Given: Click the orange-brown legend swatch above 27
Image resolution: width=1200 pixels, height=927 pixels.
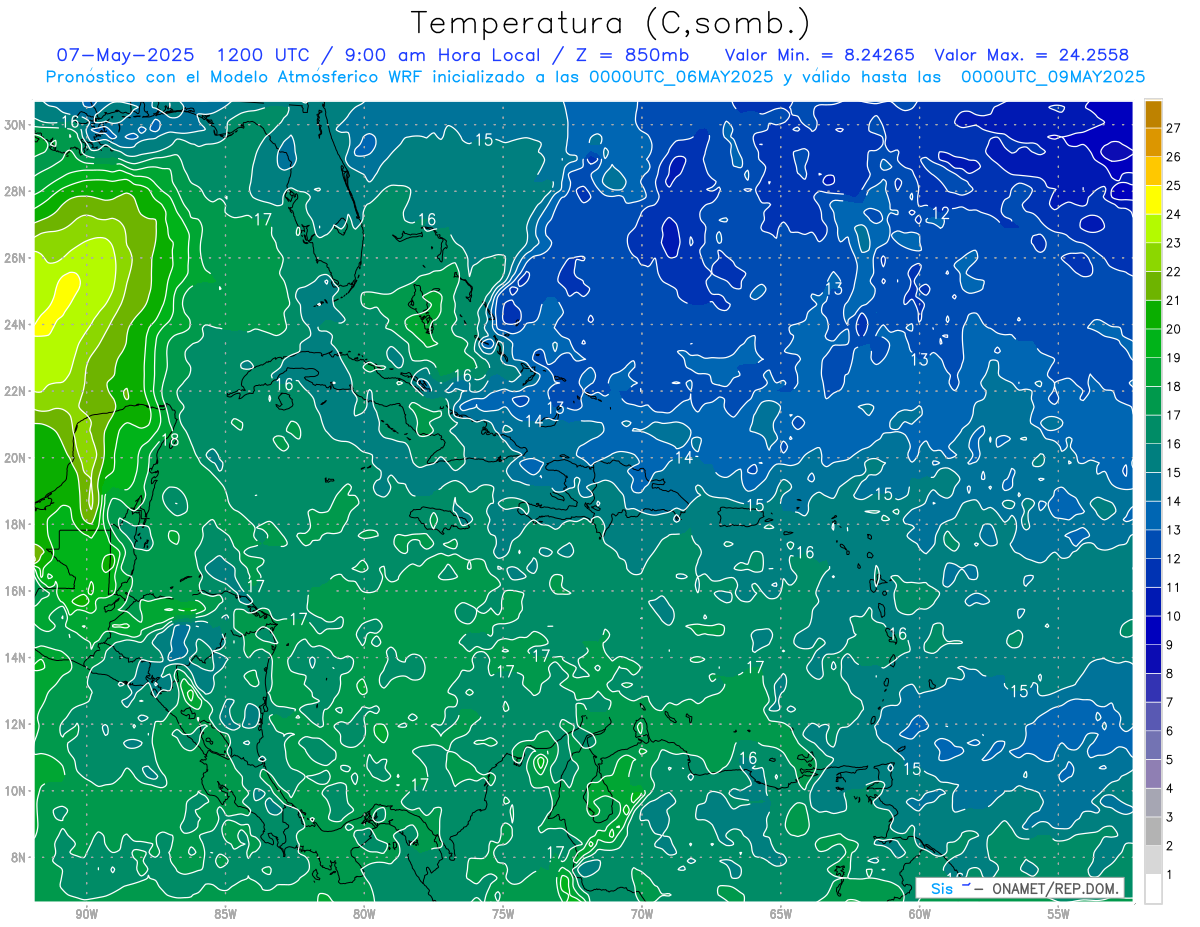Looking at the screenshot, I should click(x=1153, y=113).
